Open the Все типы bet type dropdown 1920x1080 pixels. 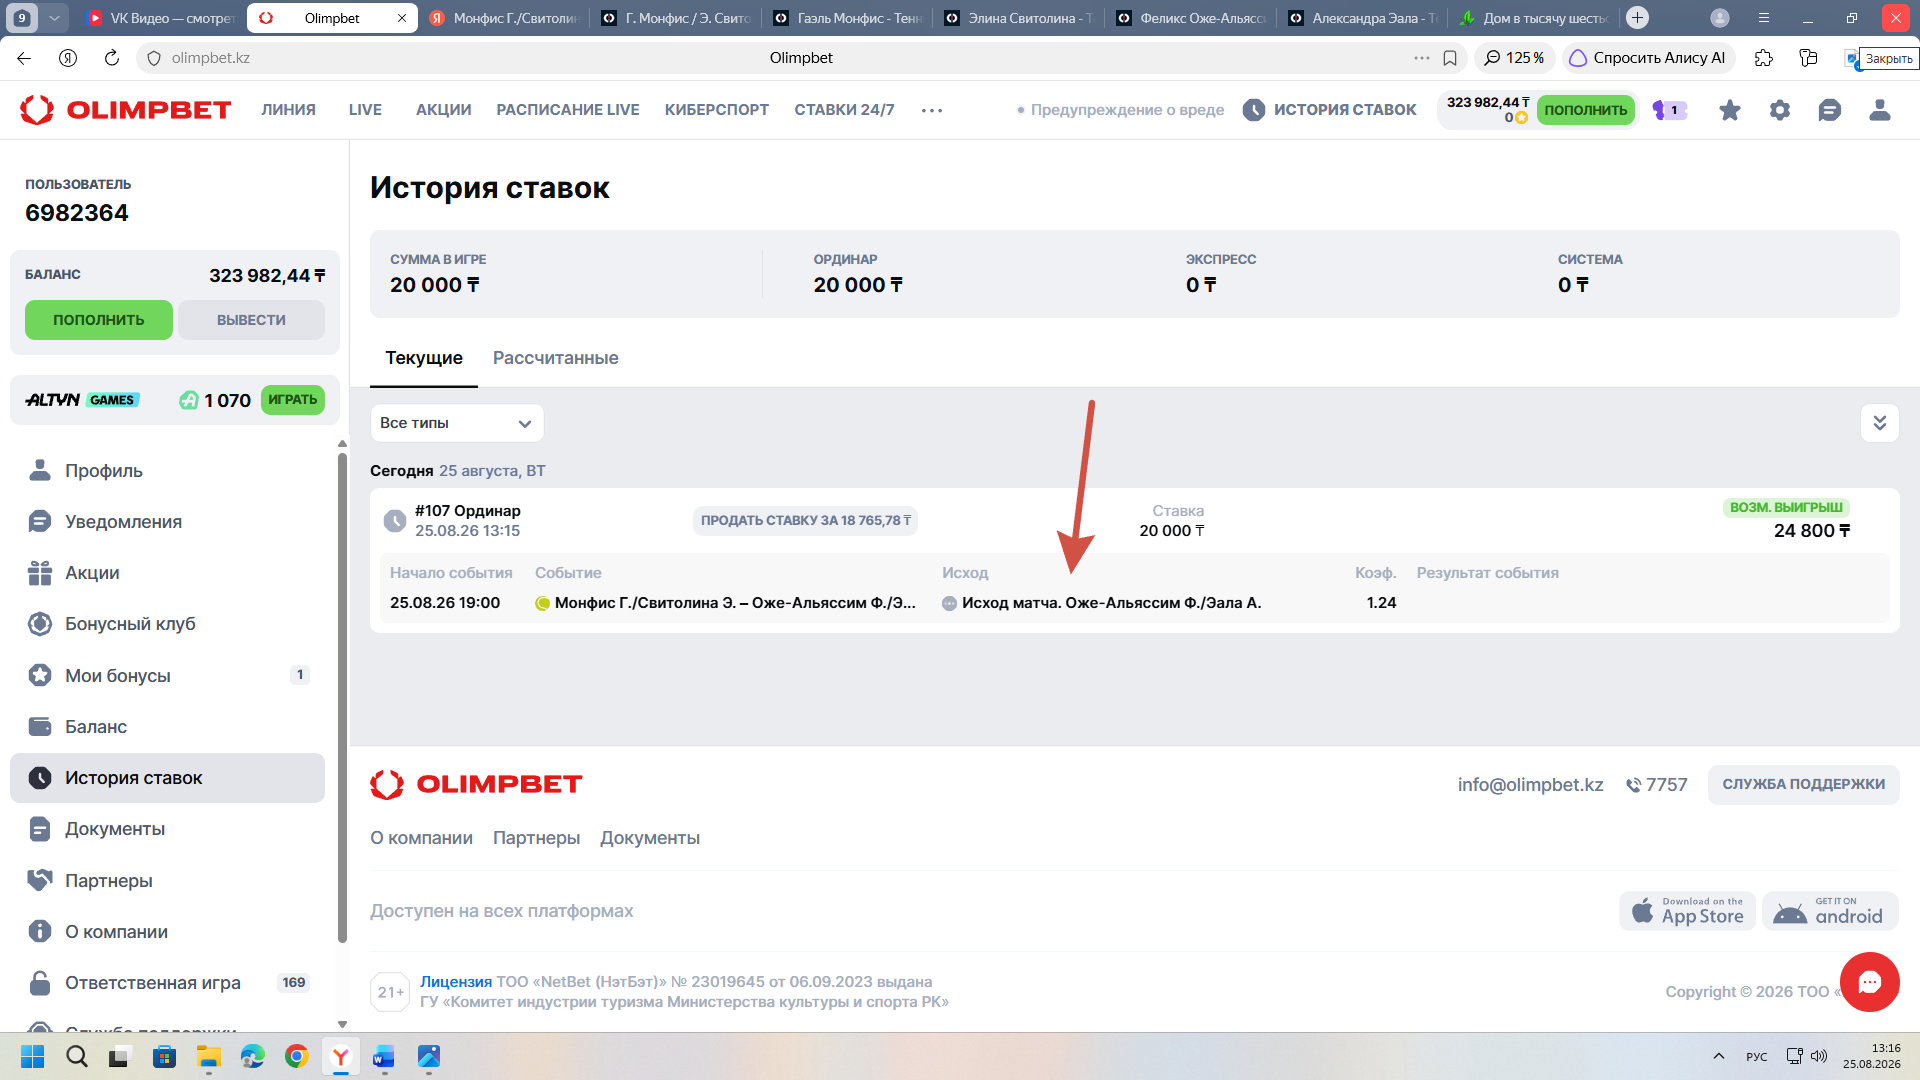coord(457,423)
